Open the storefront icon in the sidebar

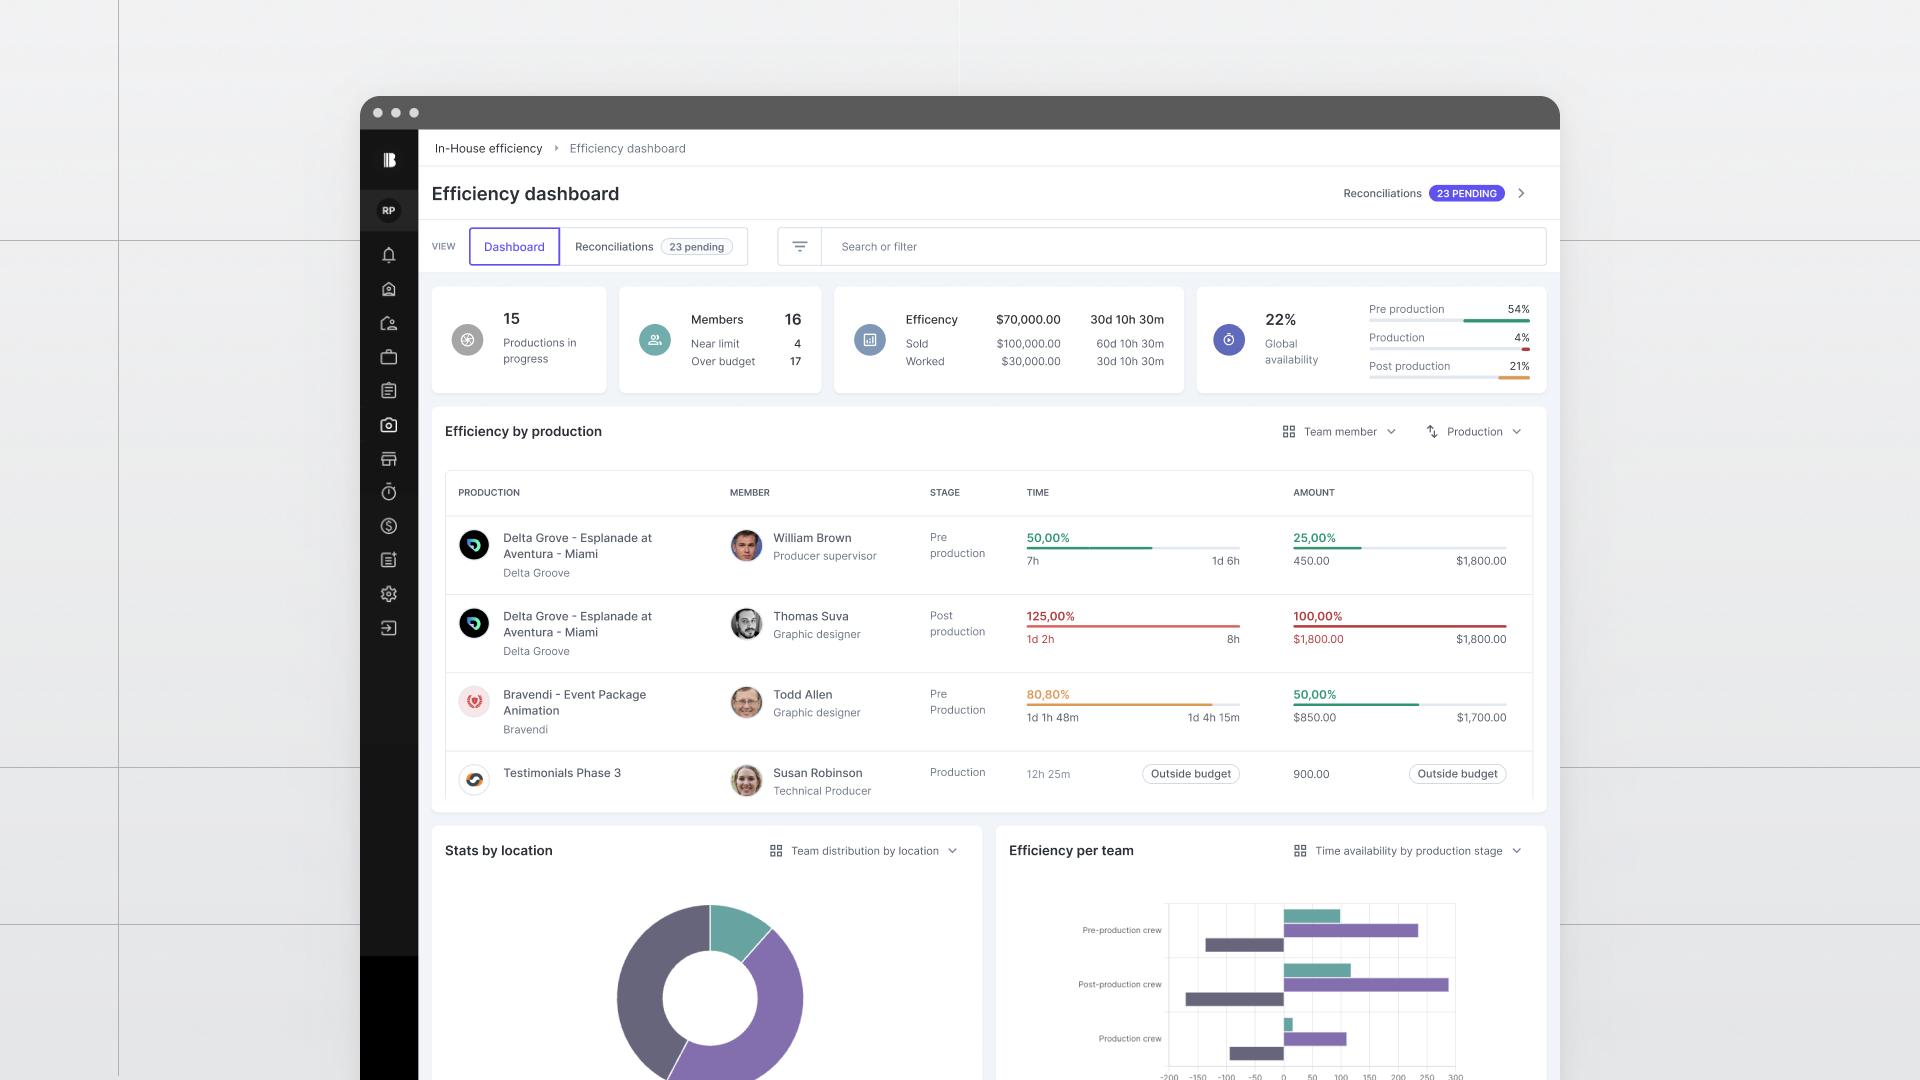click(x=389, y=459)
